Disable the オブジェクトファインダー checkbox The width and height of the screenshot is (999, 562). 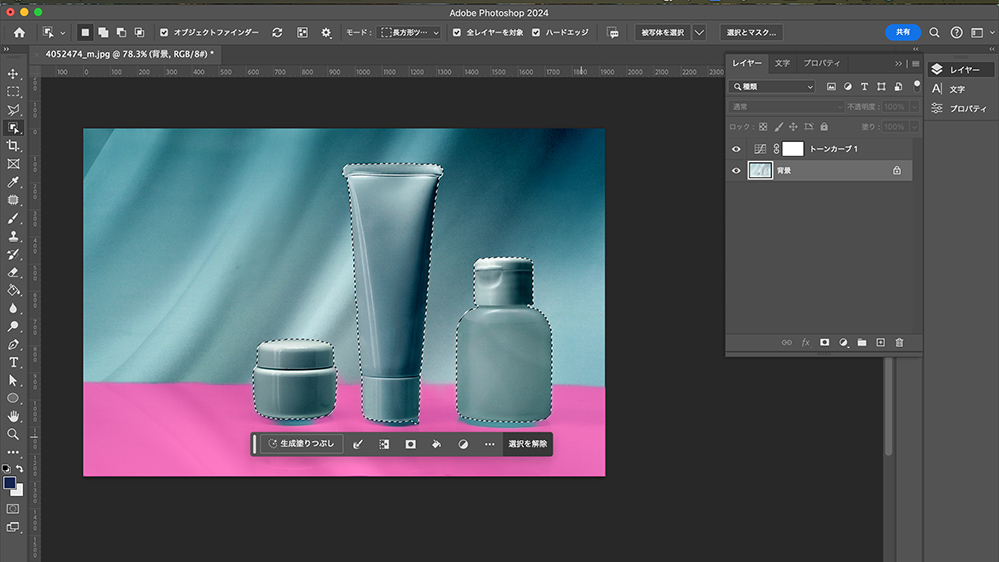[164, 33]
